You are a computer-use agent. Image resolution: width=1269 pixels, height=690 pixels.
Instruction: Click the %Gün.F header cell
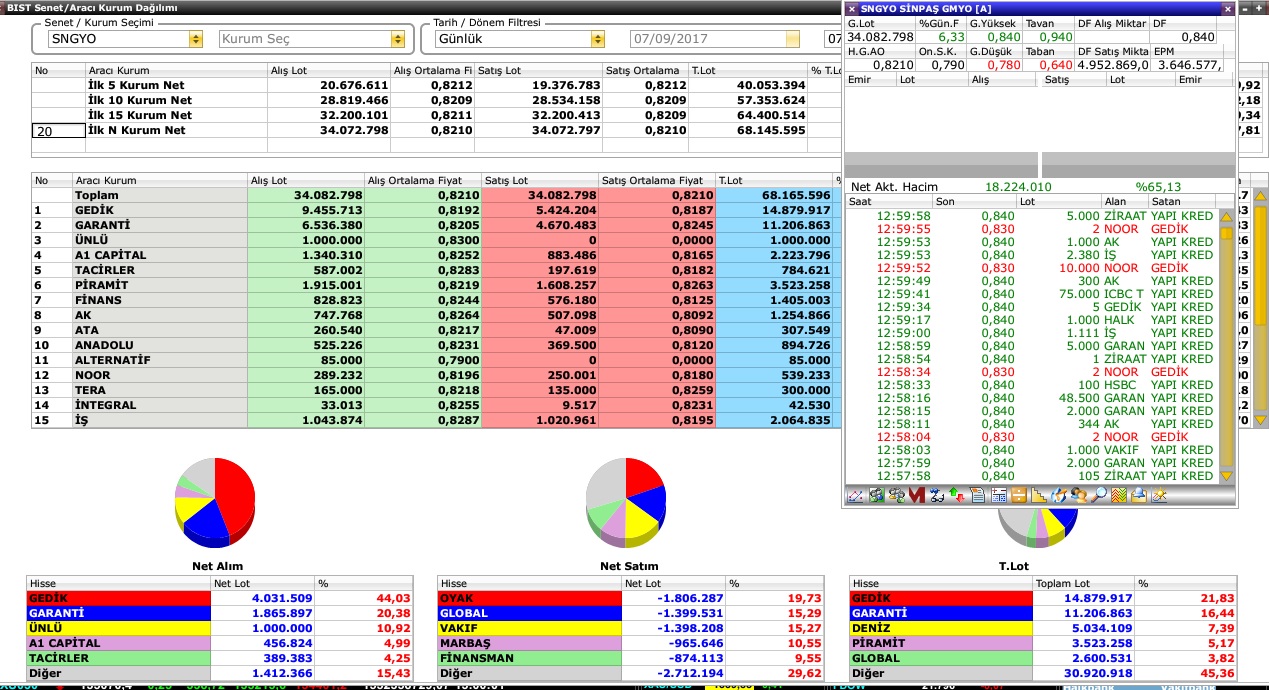pos(942,23)
